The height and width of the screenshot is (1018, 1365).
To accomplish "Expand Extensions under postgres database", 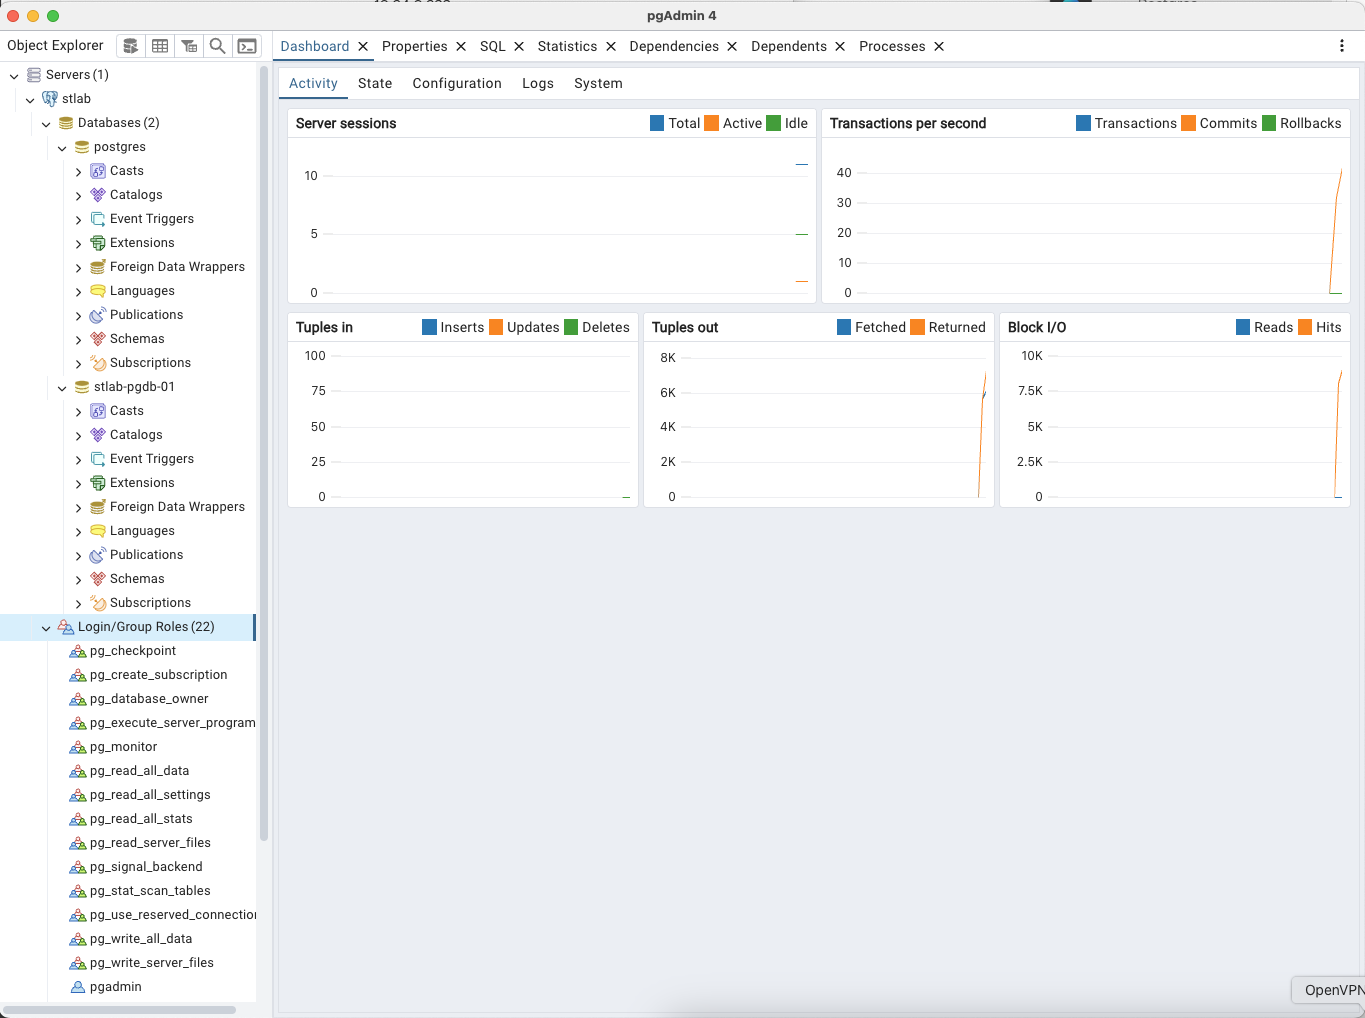I will tap(79, 244).
